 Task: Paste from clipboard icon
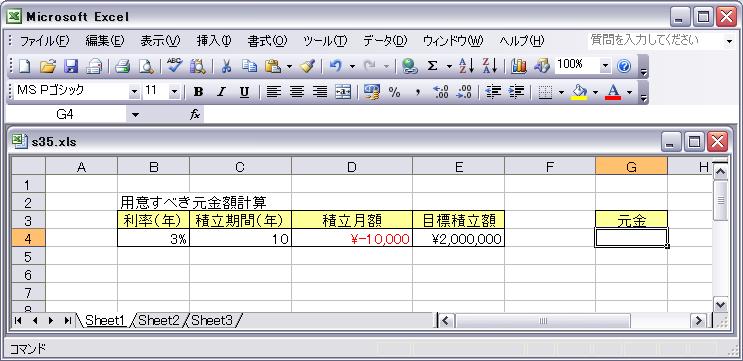pos(273,67)
